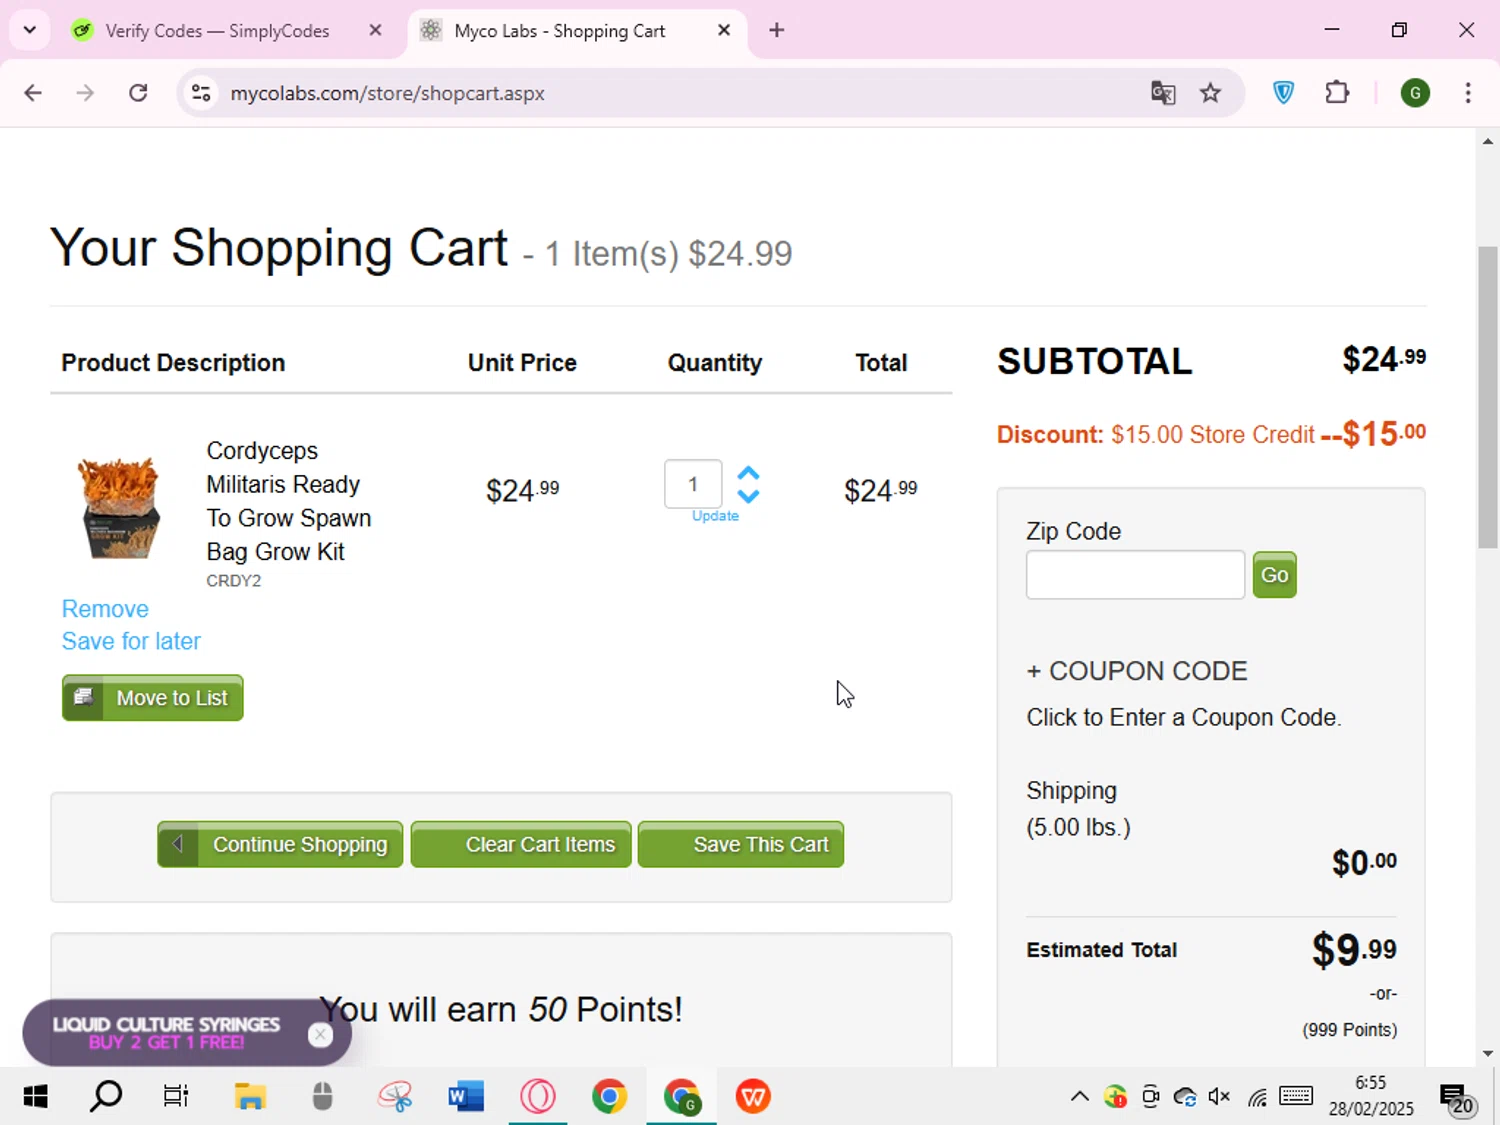Open the Liquid Culture Syringes promo banner
Viewport: 1500px width, 1125px height.
(166, 1033)
